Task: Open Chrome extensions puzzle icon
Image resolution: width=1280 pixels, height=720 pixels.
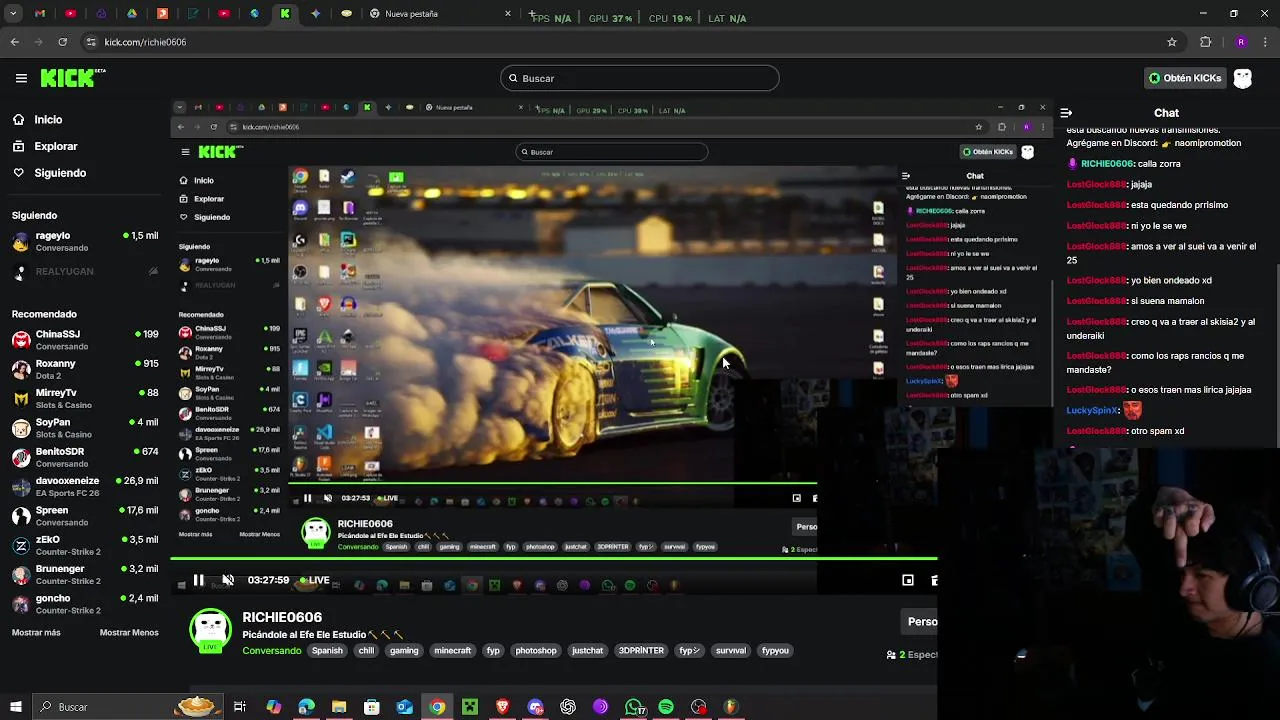Action: (1206, 42)
